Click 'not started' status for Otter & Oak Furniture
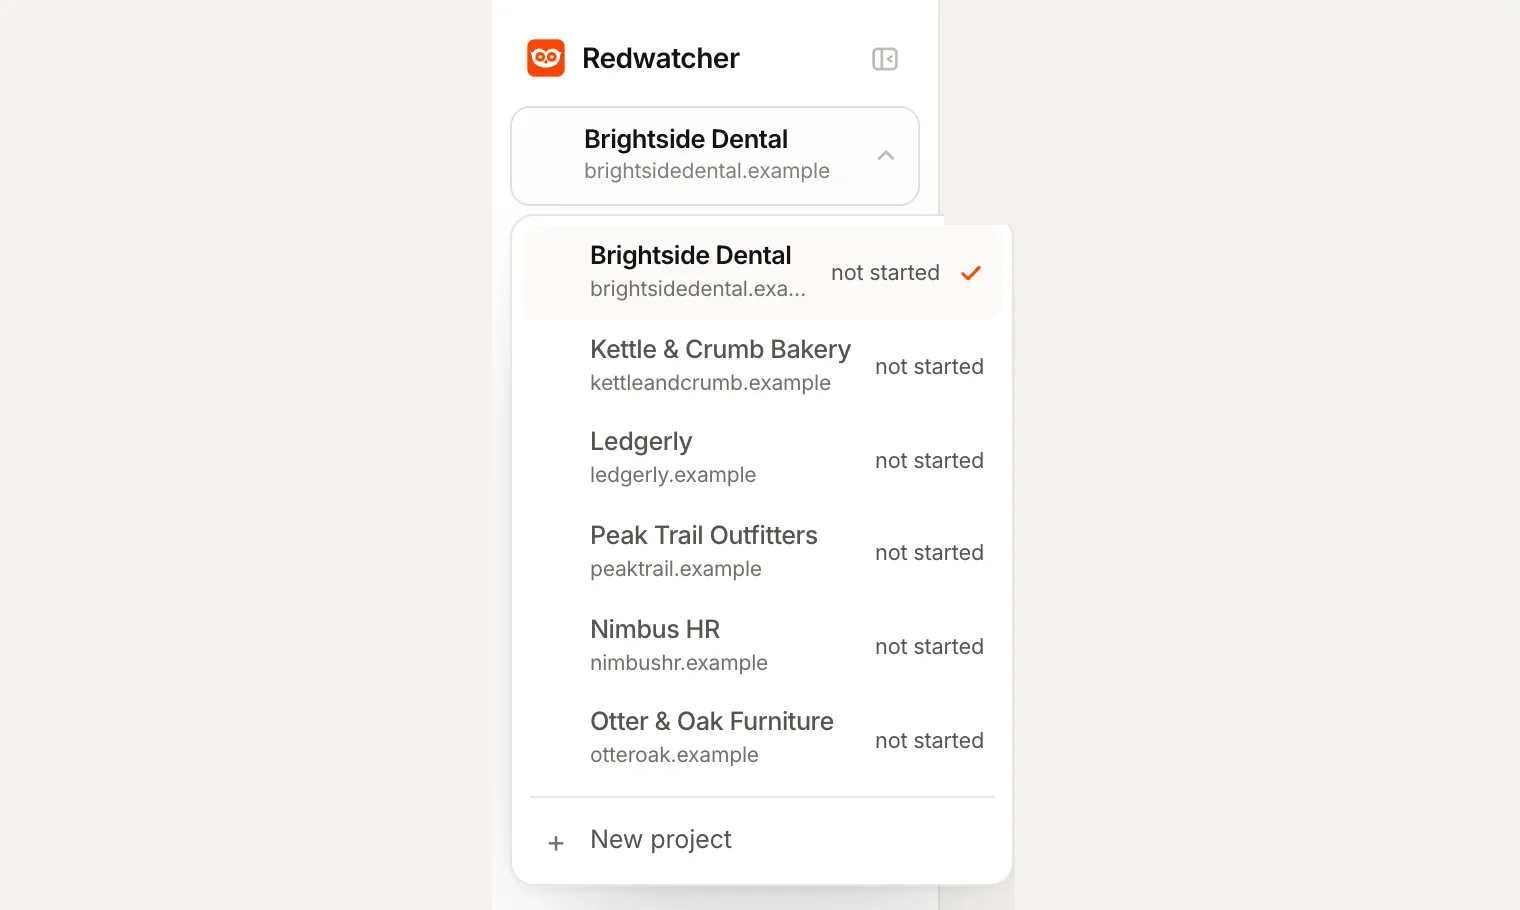This screenshot has height=910, width=1520. 929,741
